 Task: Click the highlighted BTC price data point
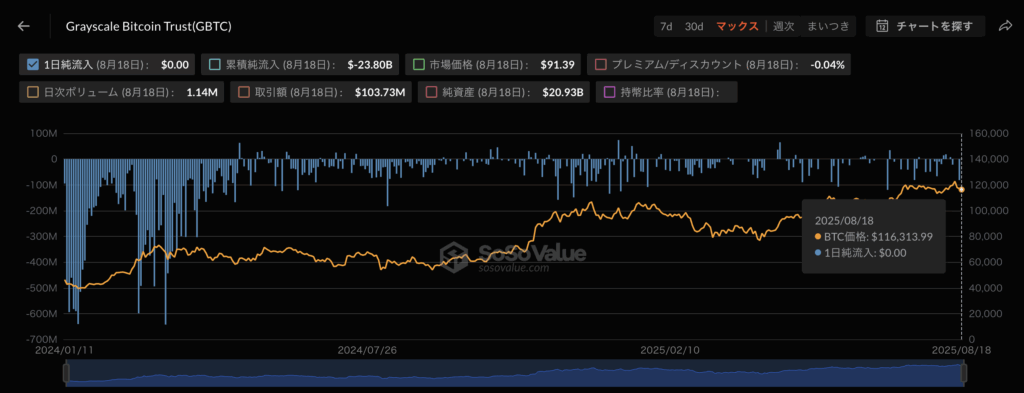(x=961, y=189)
